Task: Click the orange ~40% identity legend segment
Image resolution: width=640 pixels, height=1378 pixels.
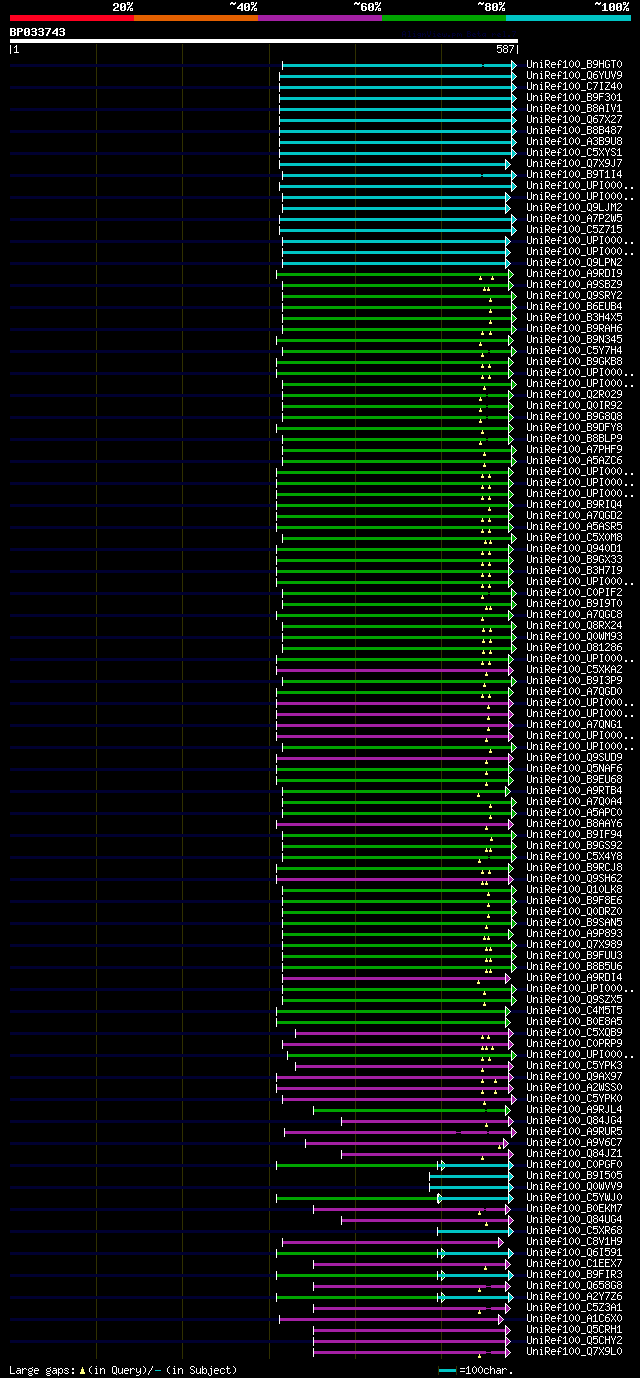Action: [196, 17]
